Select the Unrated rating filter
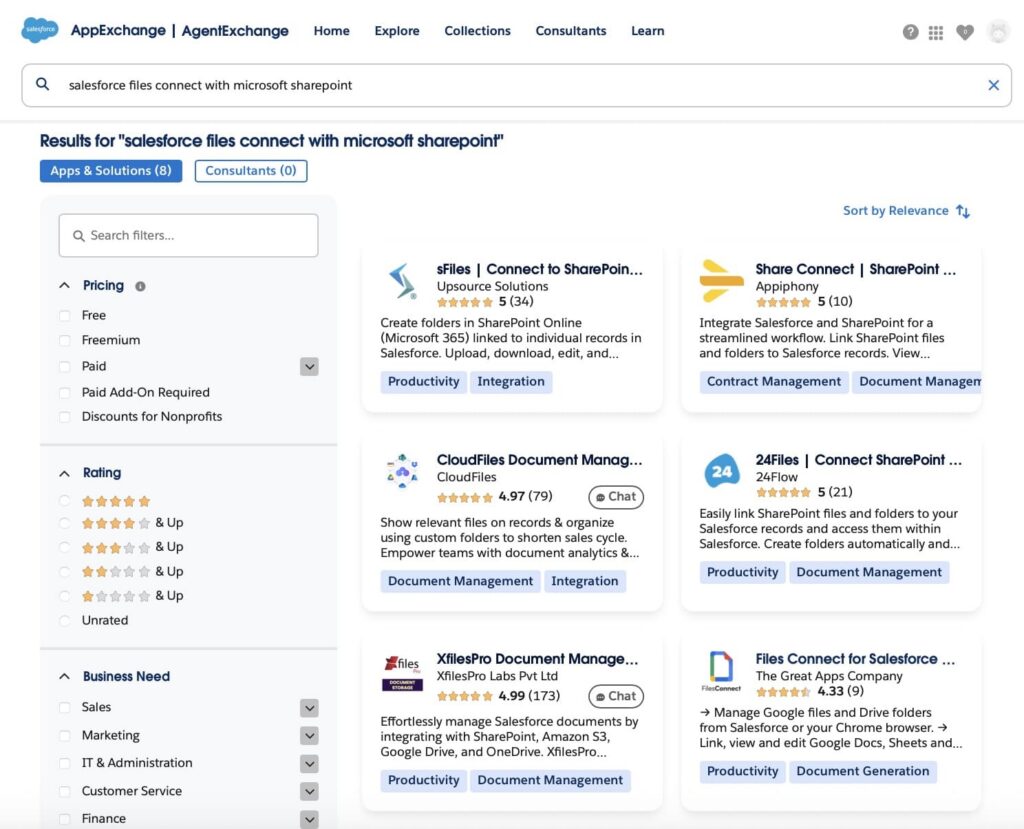Viewport: 1024px width, 829px height. [x=65, y=621]
